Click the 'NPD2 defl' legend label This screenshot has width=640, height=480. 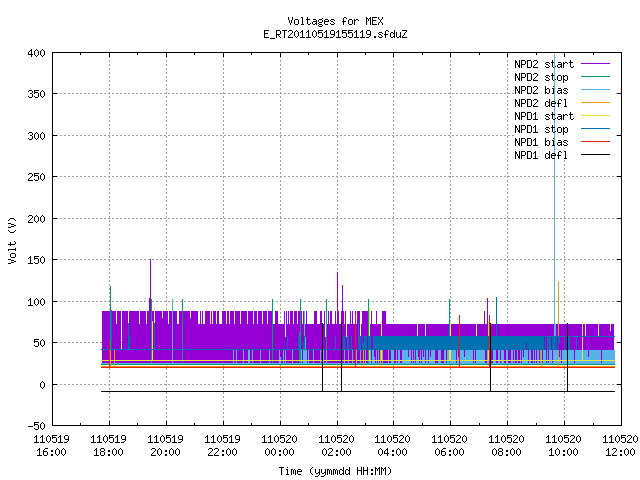[x=541, y=103]
